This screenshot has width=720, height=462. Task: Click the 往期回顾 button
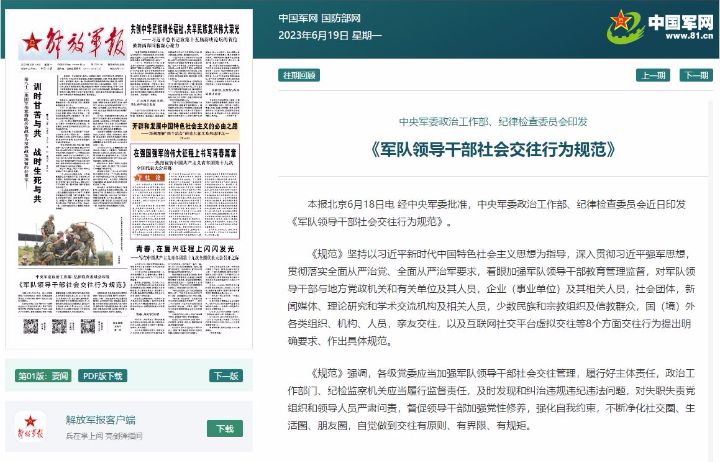click(x=297, y=75)
